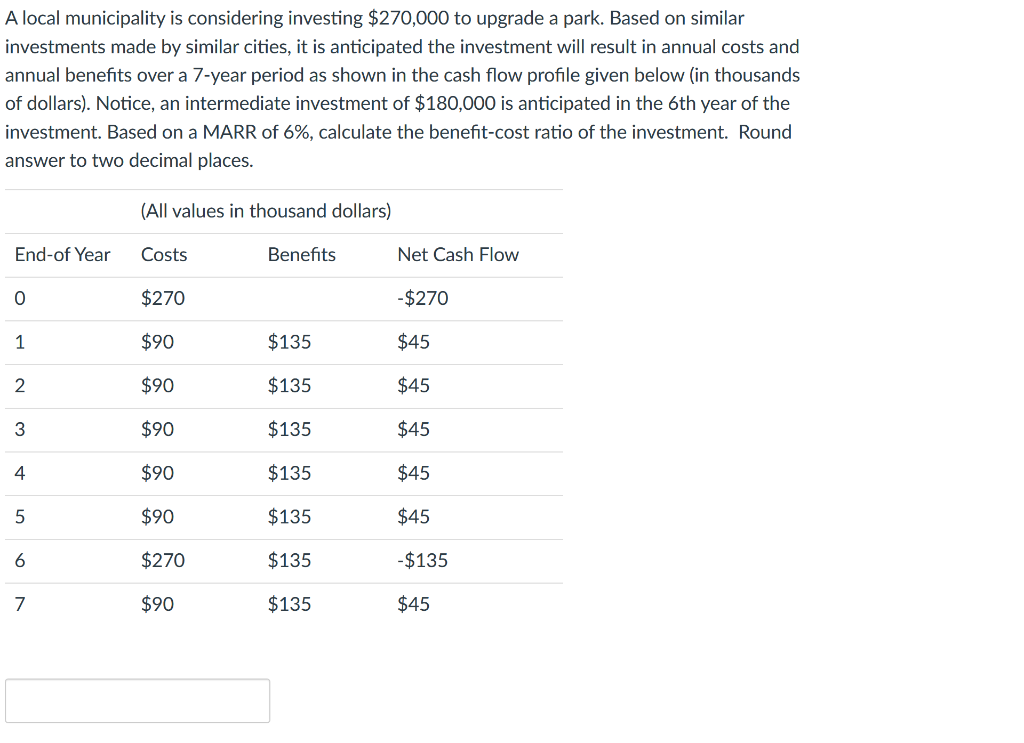Click the year 4 cost $90 cell

coord(157,473)
